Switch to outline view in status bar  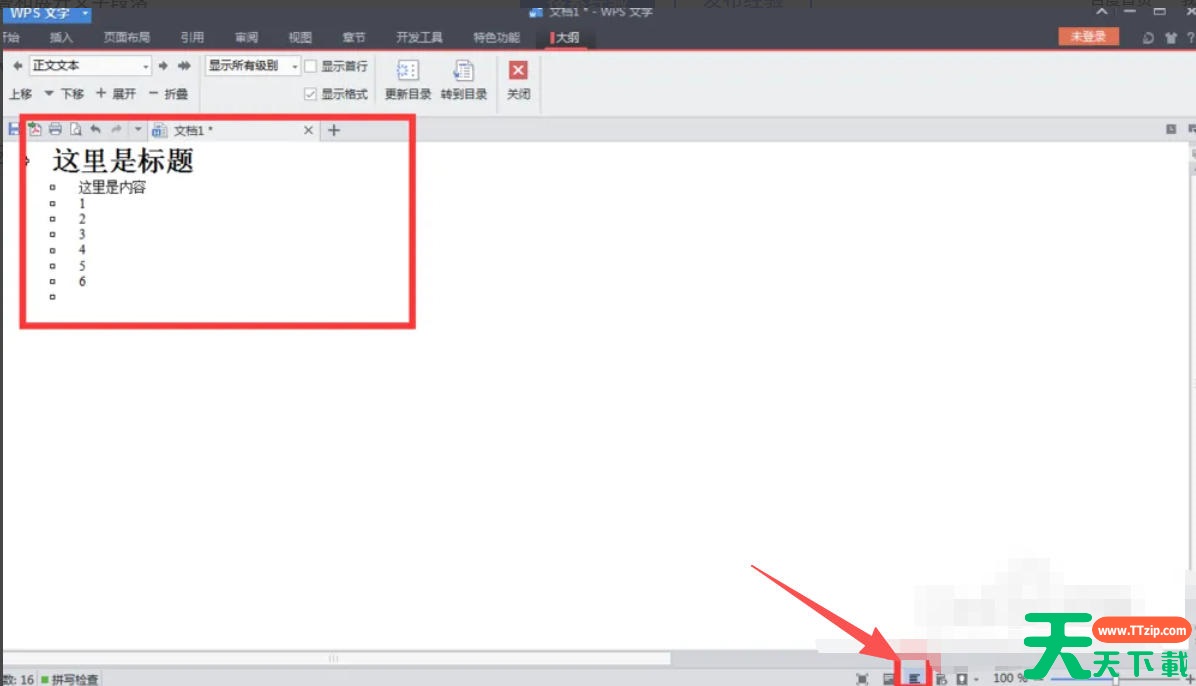pos(914,679)
